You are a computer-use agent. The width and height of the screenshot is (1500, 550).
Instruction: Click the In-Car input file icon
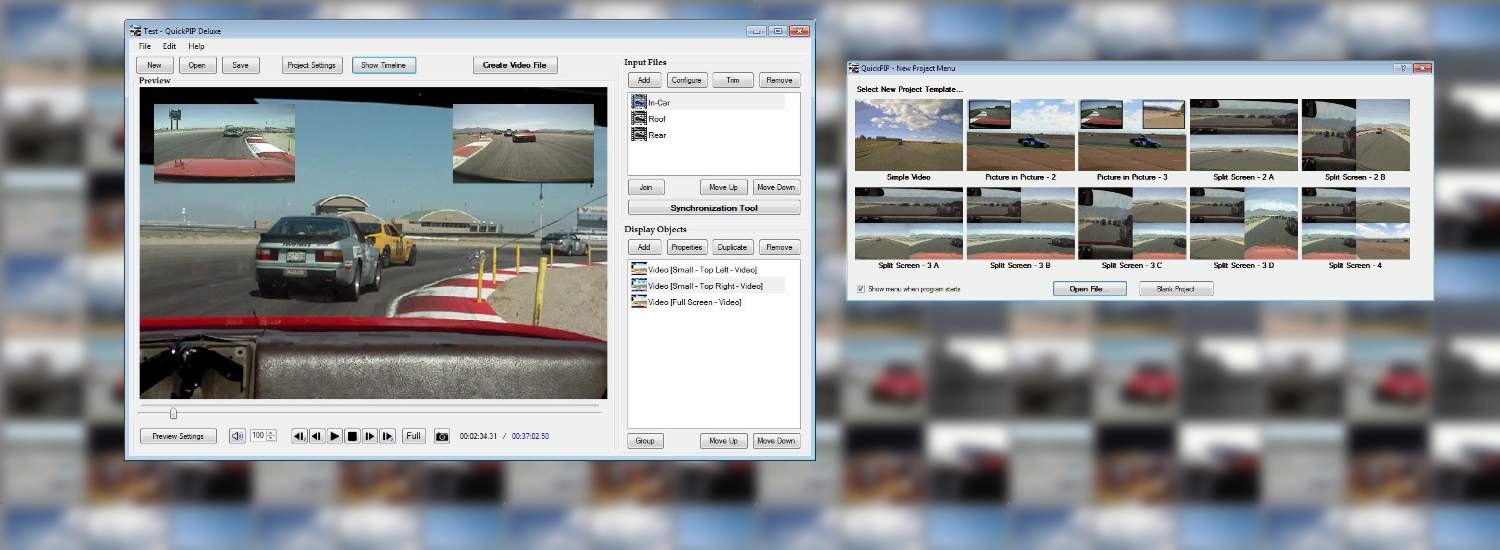tap(639, 102)
